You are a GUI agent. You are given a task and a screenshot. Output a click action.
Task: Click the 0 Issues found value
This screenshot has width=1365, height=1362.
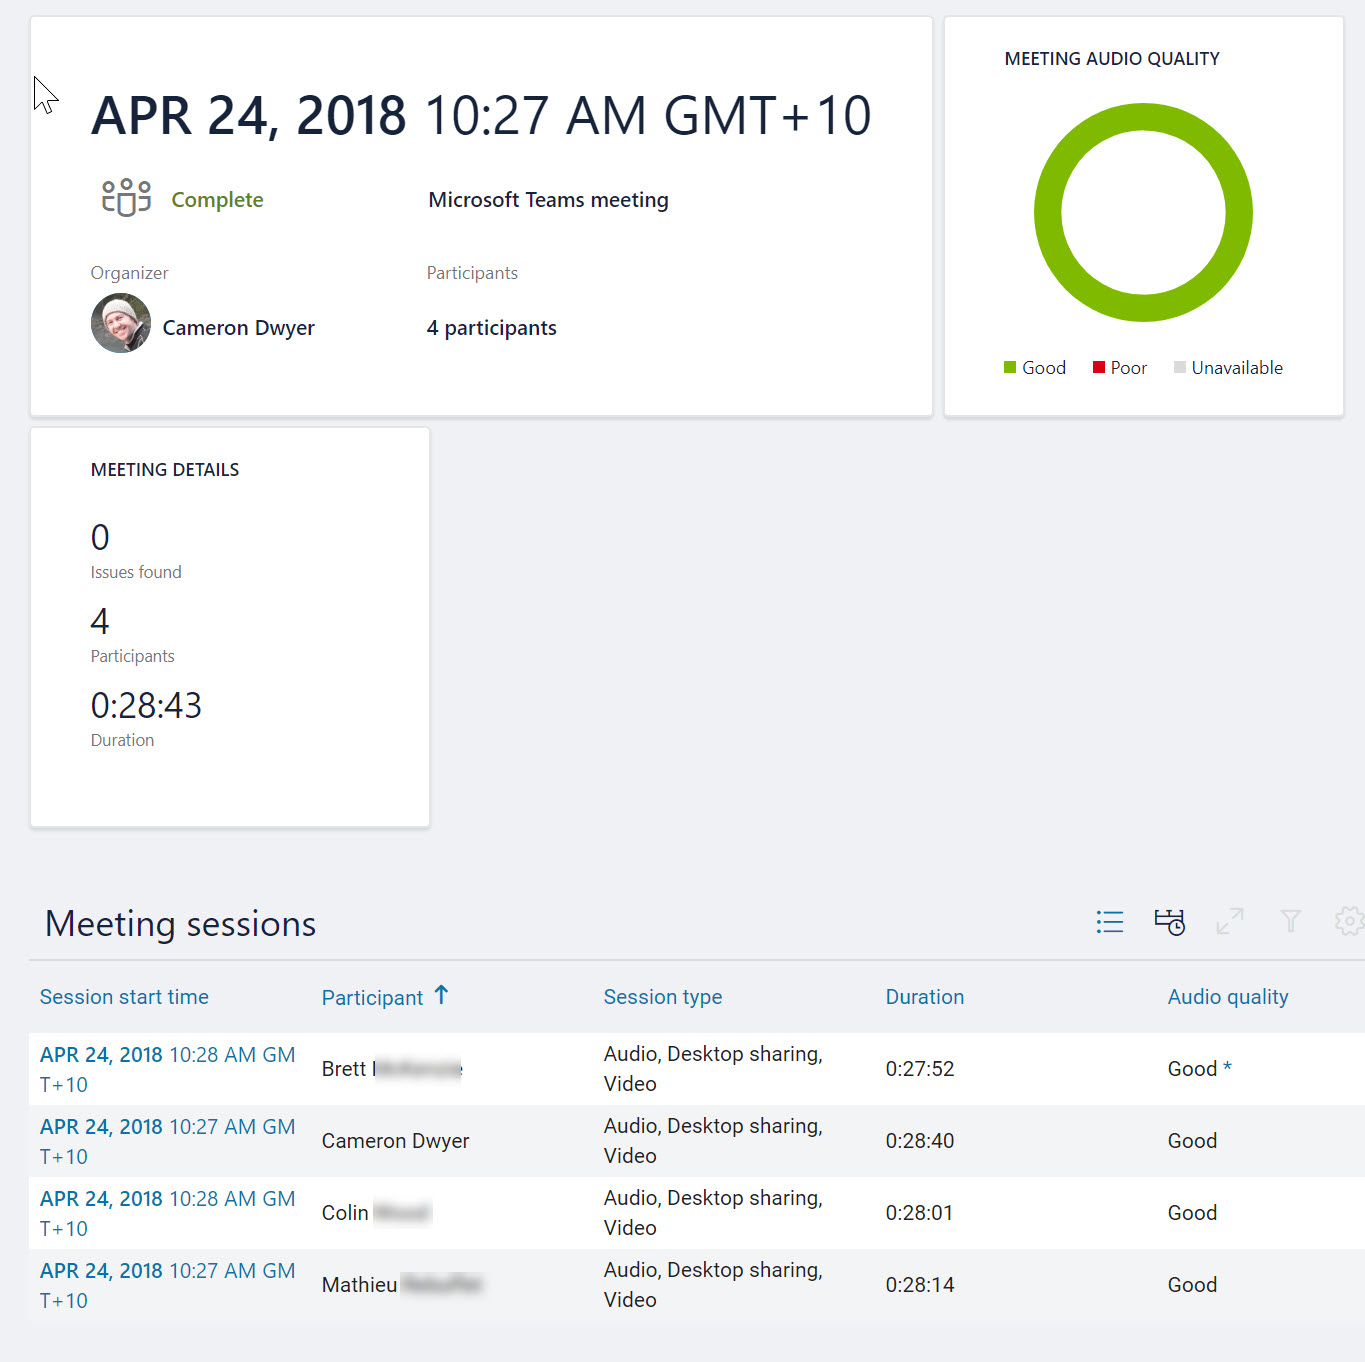[x=100, y=537]
